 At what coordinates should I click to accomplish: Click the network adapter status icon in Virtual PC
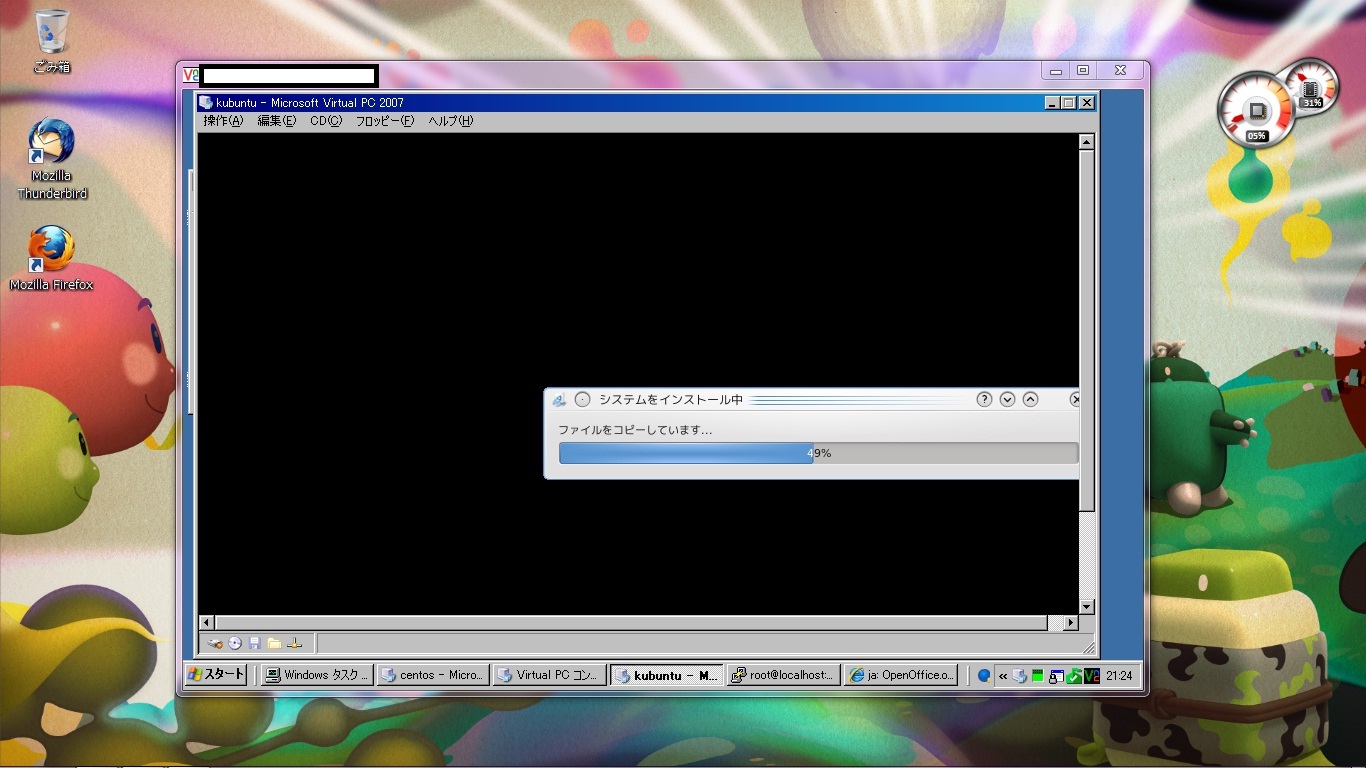click(295, 643)
